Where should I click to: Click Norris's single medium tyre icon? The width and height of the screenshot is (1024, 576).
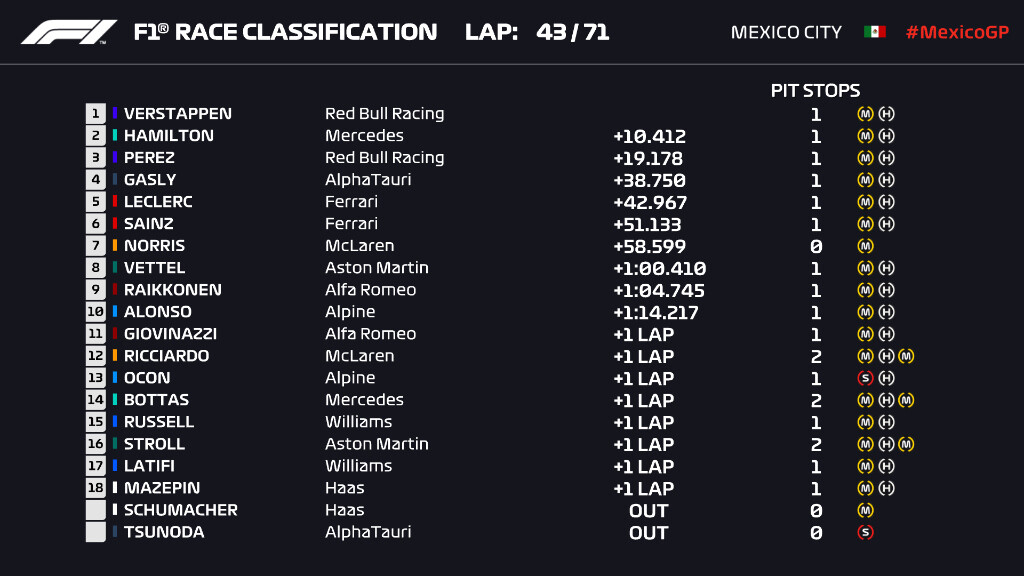[x=865, y=246]
